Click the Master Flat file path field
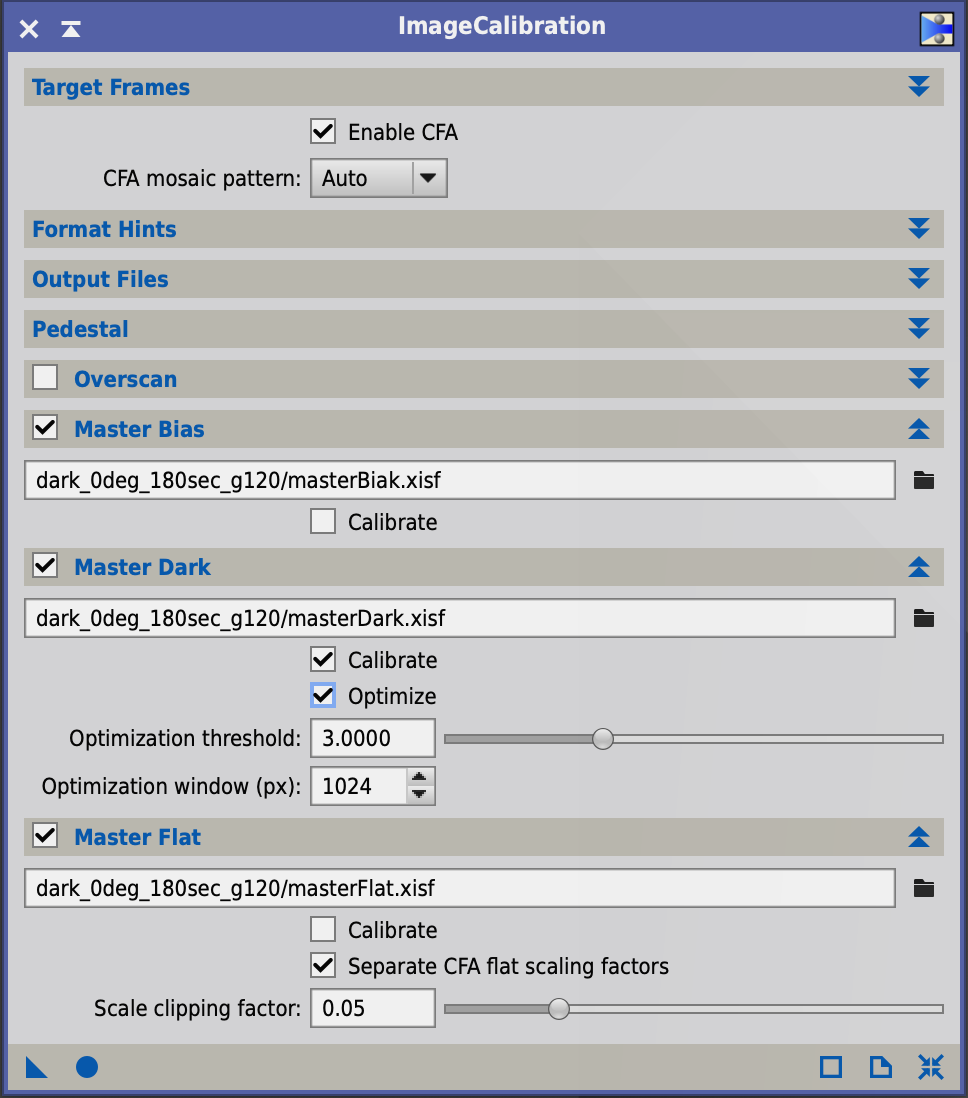Screen dimensions: 968x1098 pyautogui.click(x=459, y=889)
